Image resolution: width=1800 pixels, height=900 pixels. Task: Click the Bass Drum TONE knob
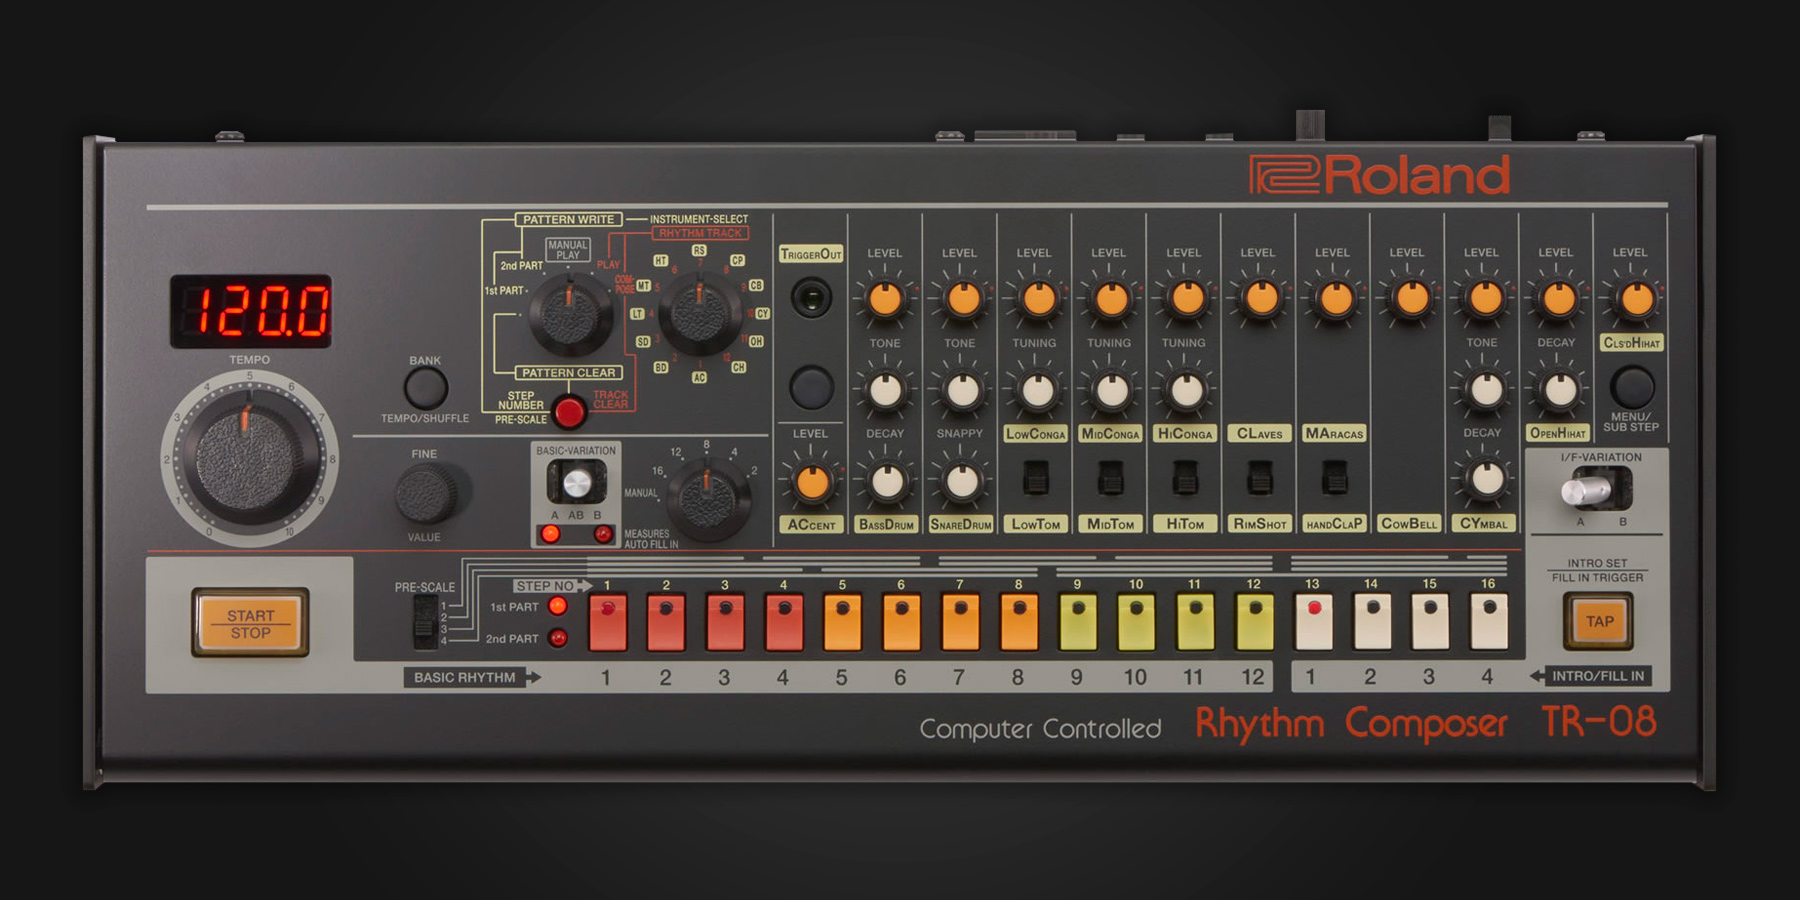(x=886, y=390)
